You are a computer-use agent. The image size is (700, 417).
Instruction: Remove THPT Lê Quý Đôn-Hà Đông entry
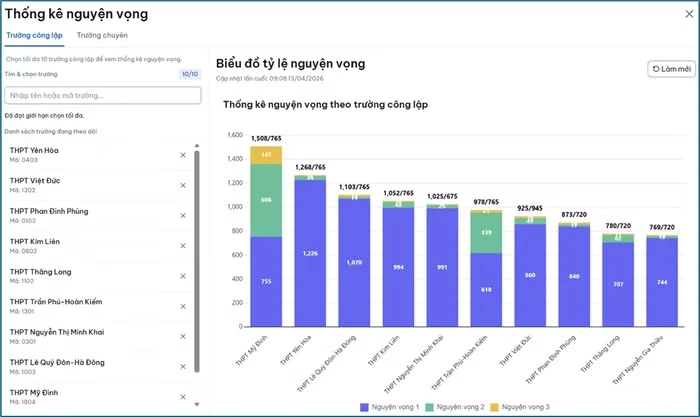(x=183, y=363)
